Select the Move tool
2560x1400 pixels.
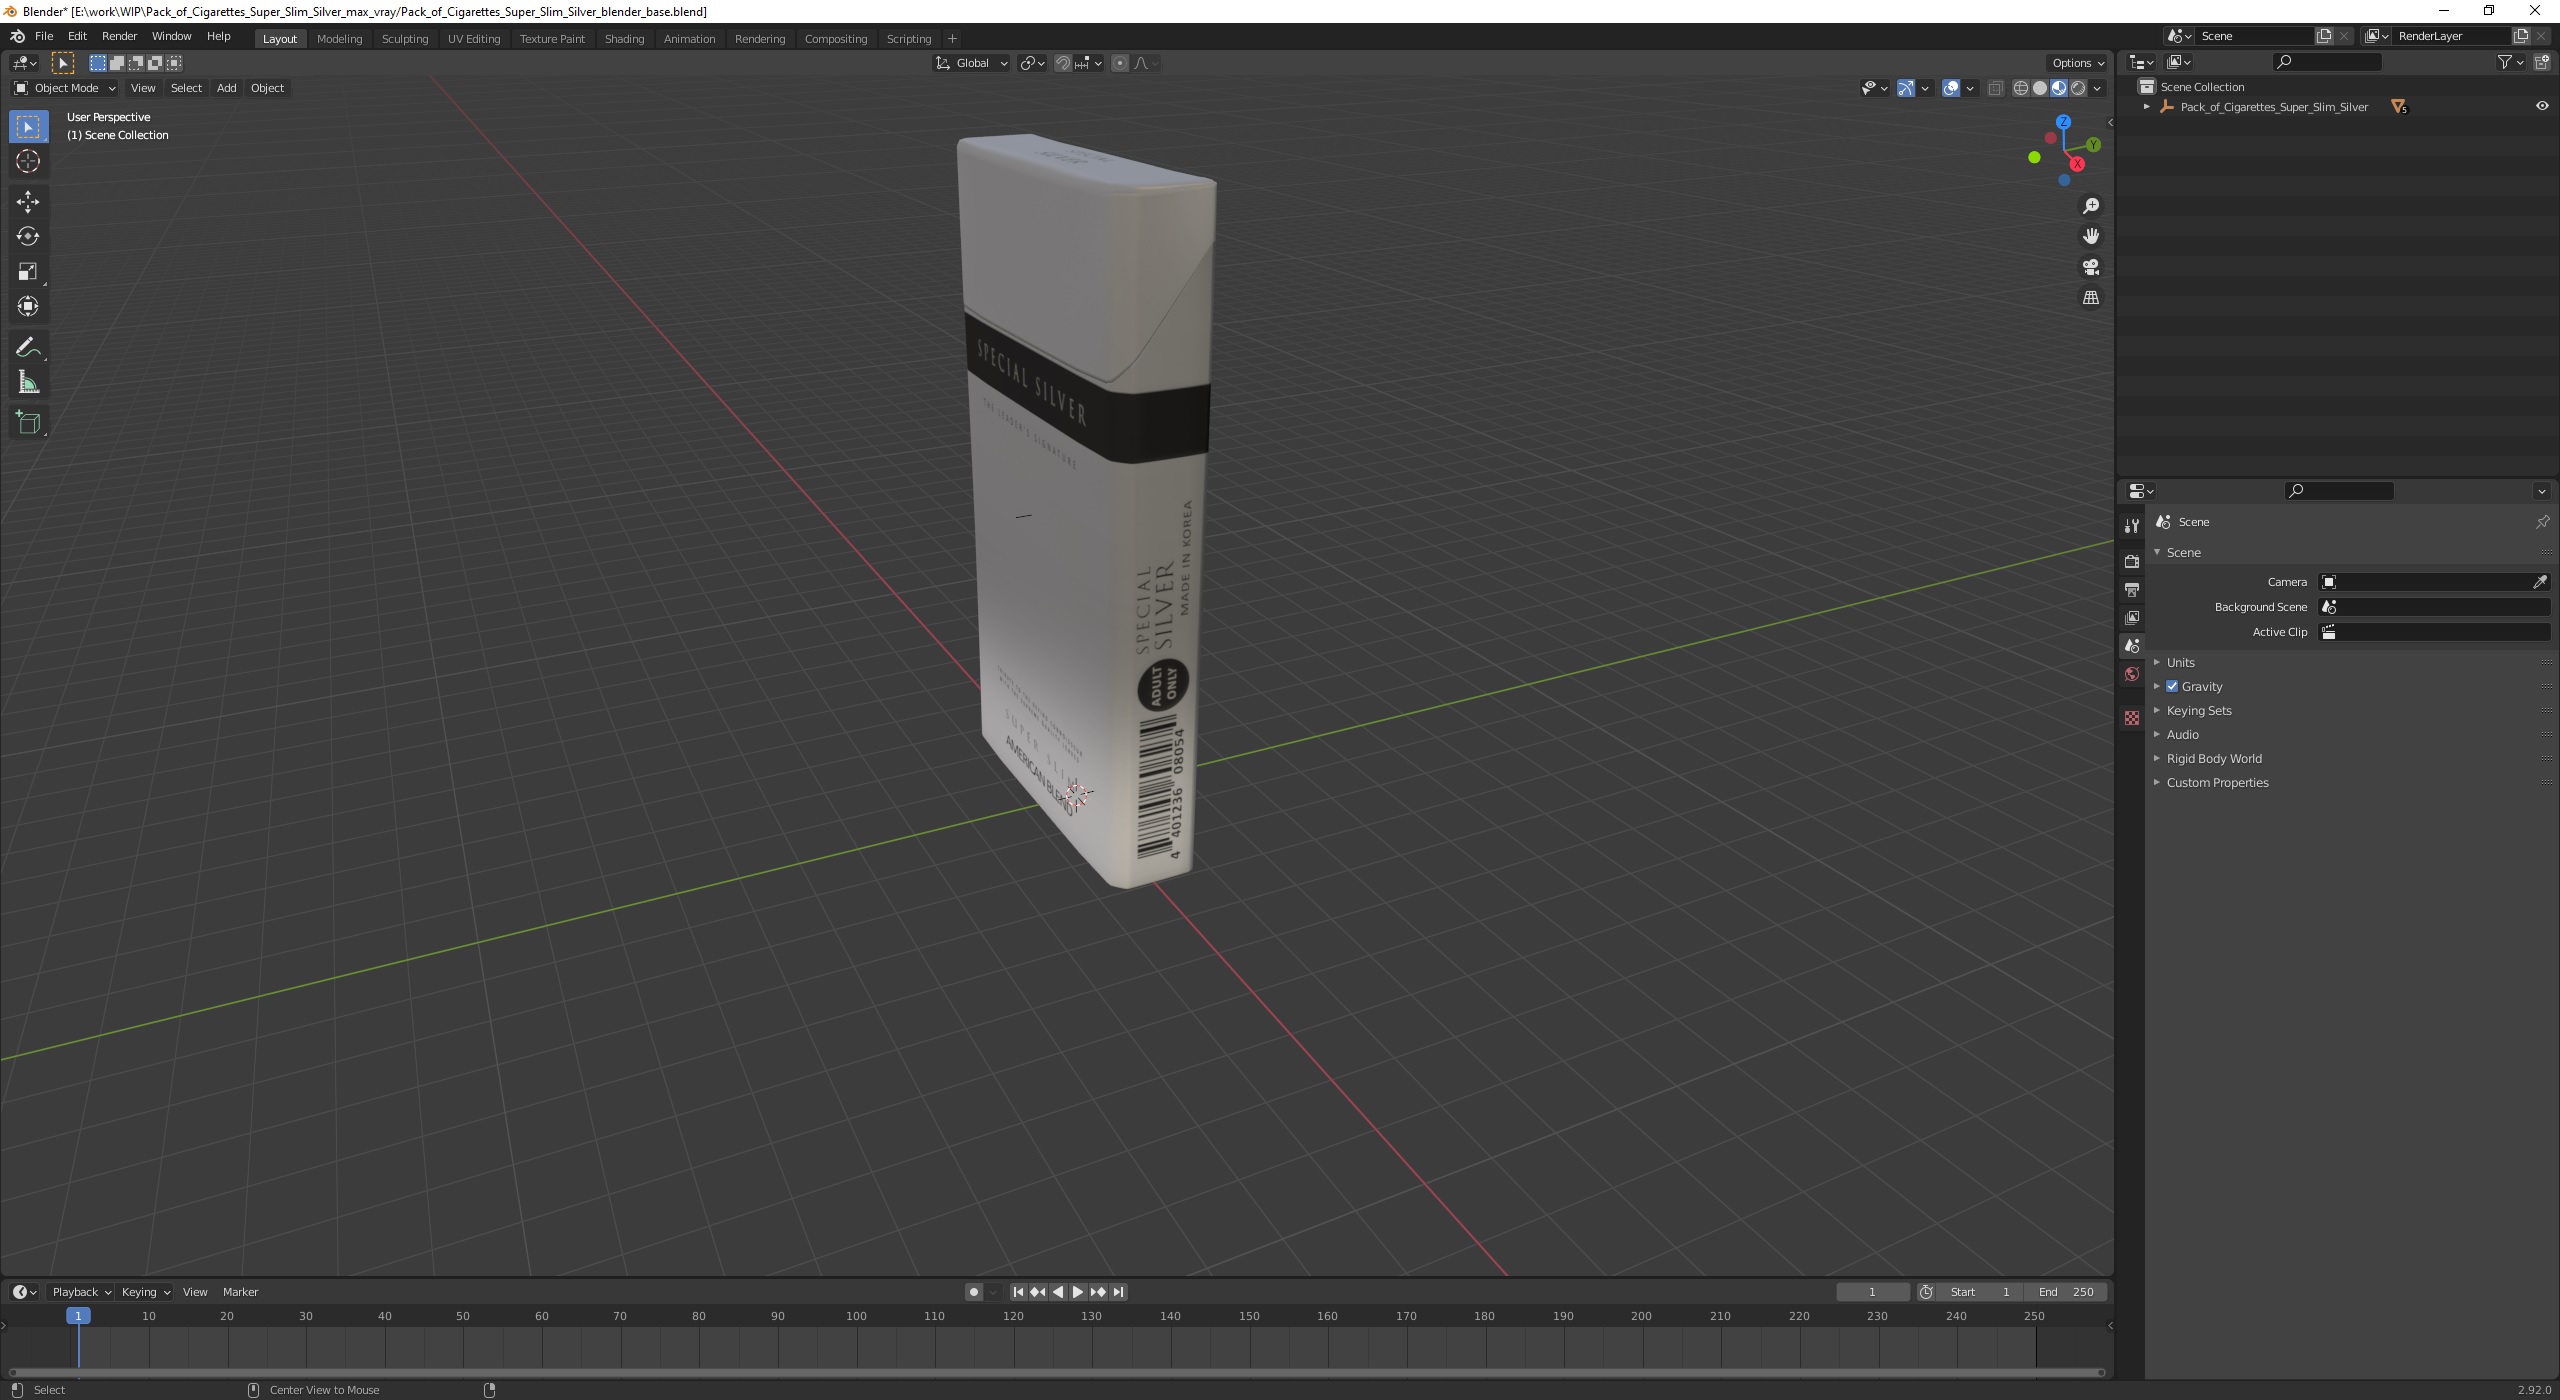pos(28,201)
